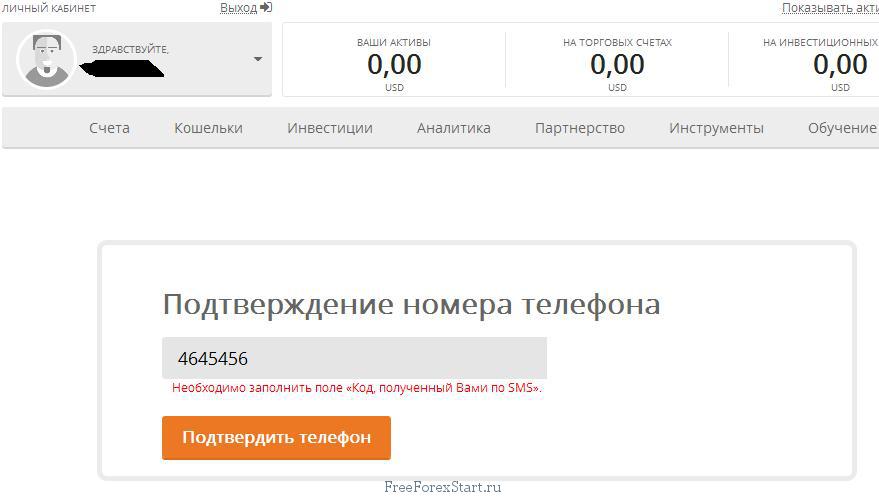The width and height of the screenshot is (879, 501).
Task: Click the Ваши активы balance amount
Action: tap(394, 65)
